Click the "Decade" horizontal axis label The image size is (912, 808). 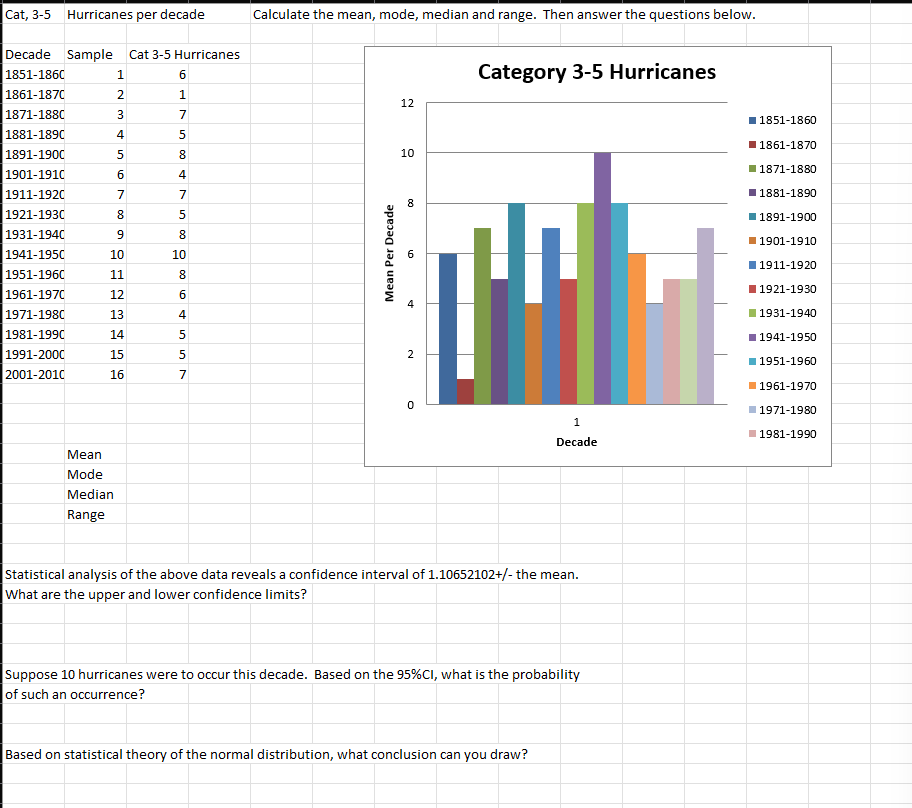[x=576, y=441]
